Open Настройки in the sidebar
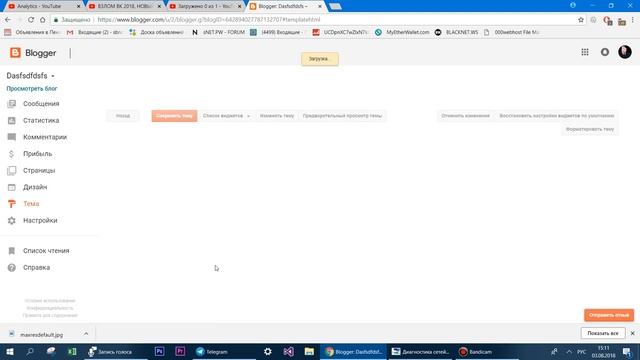The height and width of the screenshot is (360, 640). point(40,220)
